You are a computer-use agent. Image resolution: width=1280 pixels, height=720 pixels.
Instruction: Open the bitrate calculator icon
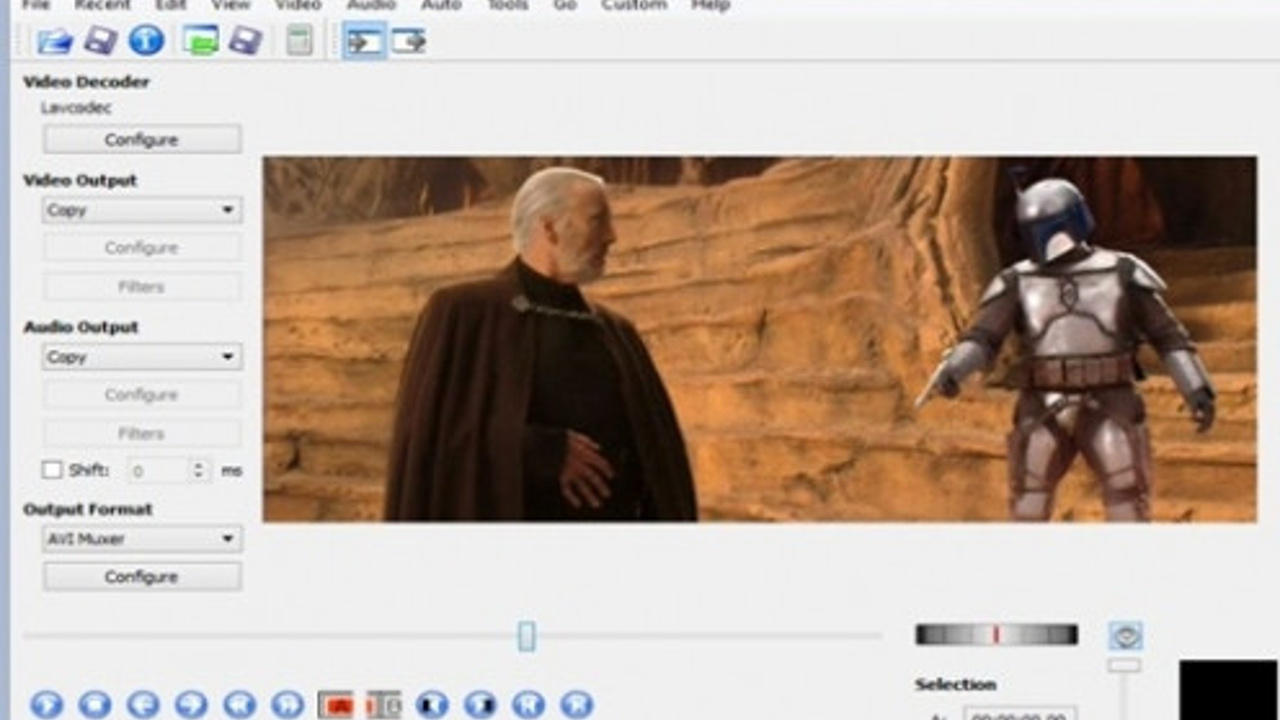pos(299,41)
